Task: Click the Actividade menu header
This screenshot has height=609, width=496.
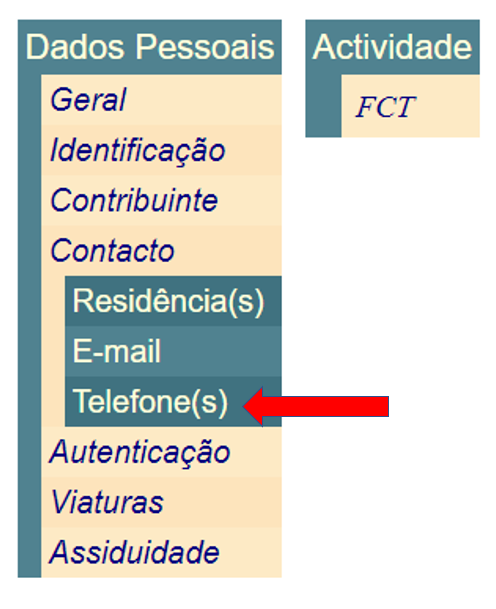Action: [392, 47]
